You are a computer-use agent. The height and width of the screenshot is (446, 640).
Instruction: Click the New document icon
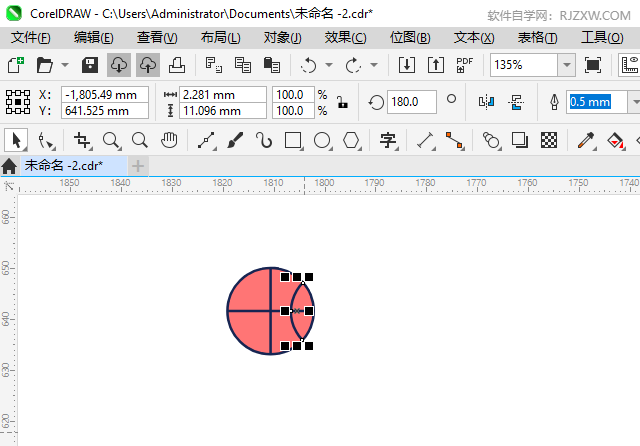16,65
